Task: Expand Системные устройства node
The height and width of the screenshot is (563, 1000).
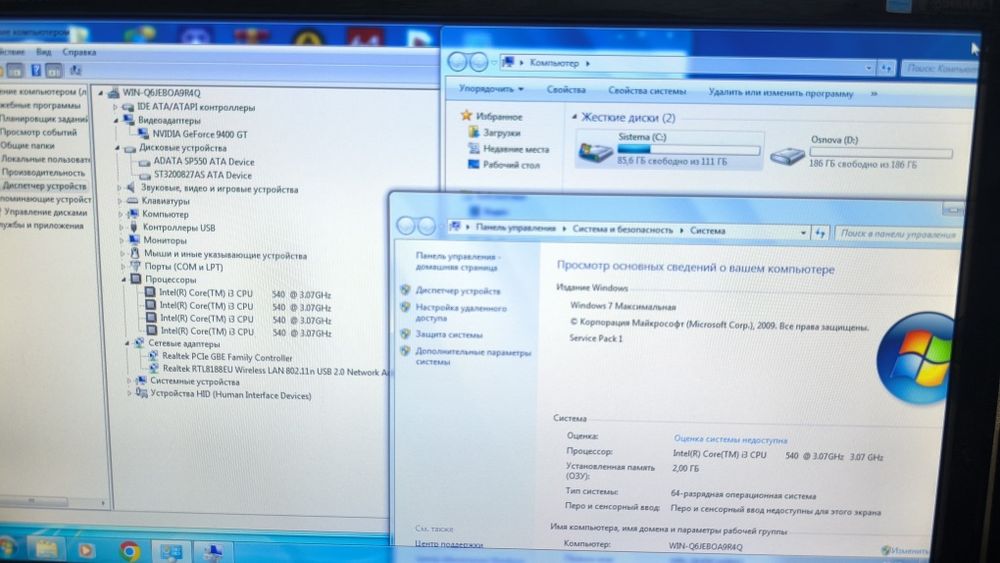Action: click(128, 381)
